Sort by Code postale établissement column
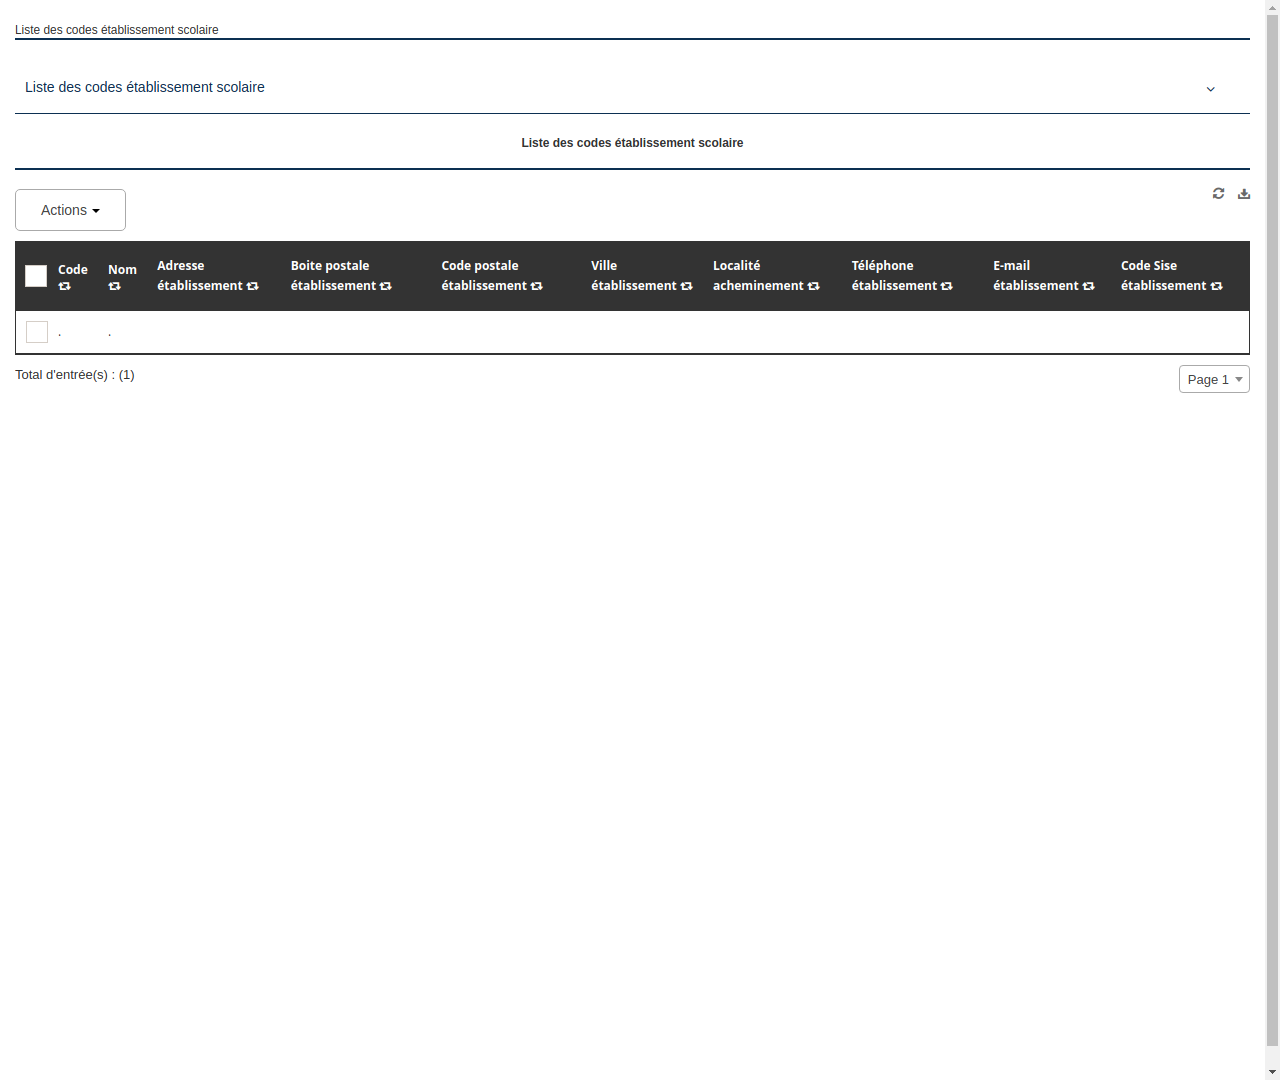This screenshot has width=1280, height=1080. 537,286
